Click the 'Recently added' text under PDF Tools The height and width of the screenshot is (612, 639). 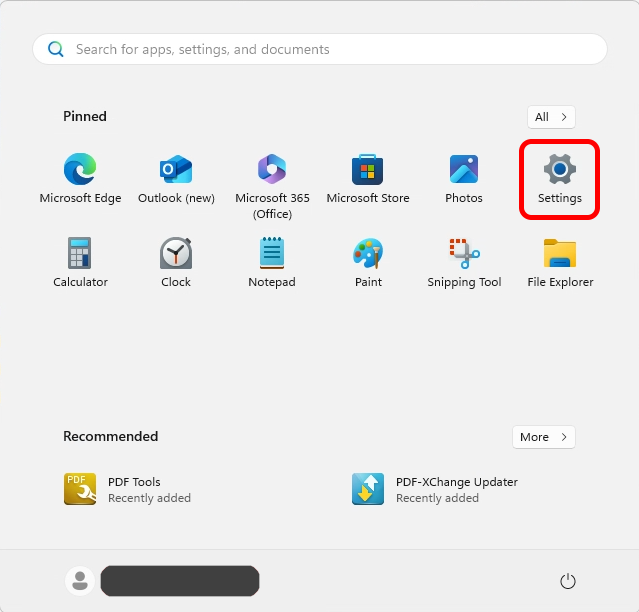point(149,498)
